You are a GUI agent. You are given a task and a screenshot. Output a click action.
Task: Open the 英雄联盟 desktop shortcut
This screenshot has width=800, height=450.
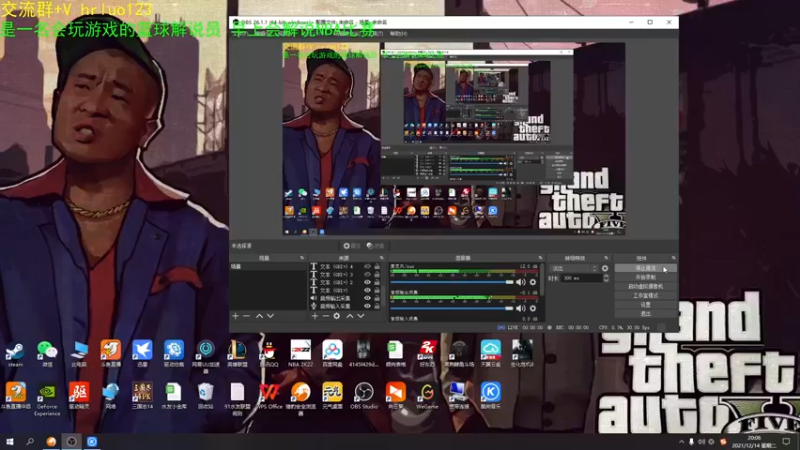pyautogui.click(x=237, y=354)
